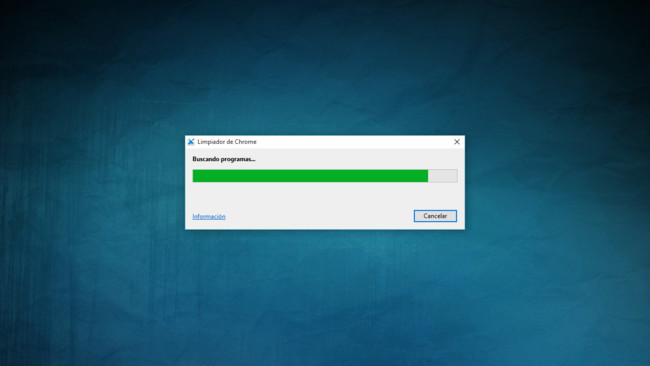The width and height of the screenshot is (650, 366).
Task: Click the green scanning progress bar
Action: coord(325,176)
